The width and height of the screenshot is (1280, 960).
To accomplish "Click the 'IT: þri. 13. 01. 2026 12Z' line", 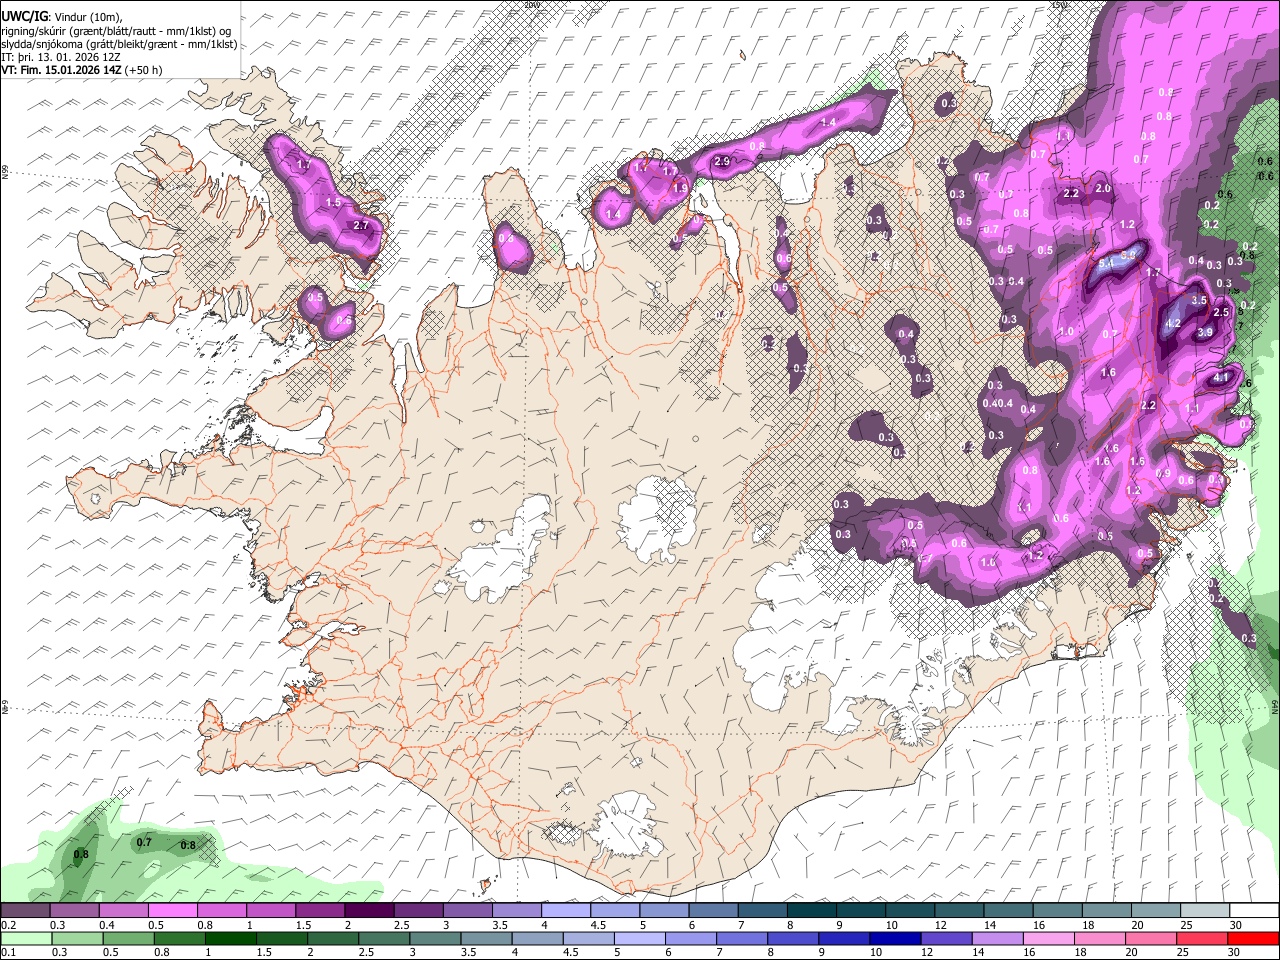I will [61, 57].
